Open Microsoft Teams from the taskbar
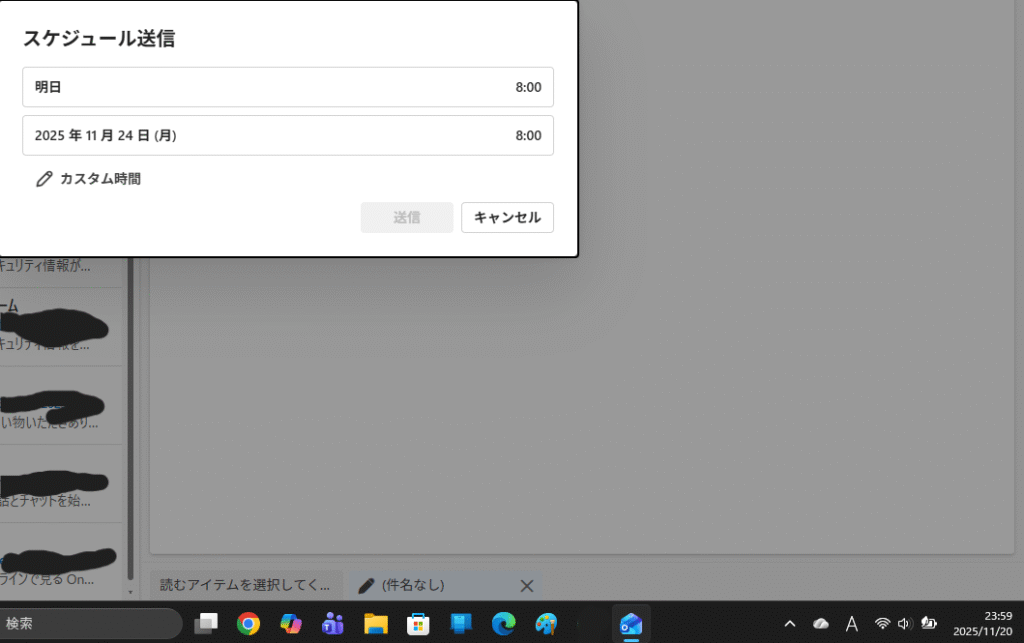1024x643 pixels. coord(333,624)
